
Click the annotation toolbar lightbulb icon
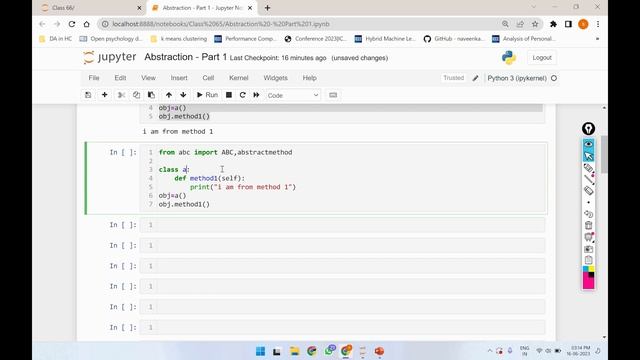click(588, 129)
